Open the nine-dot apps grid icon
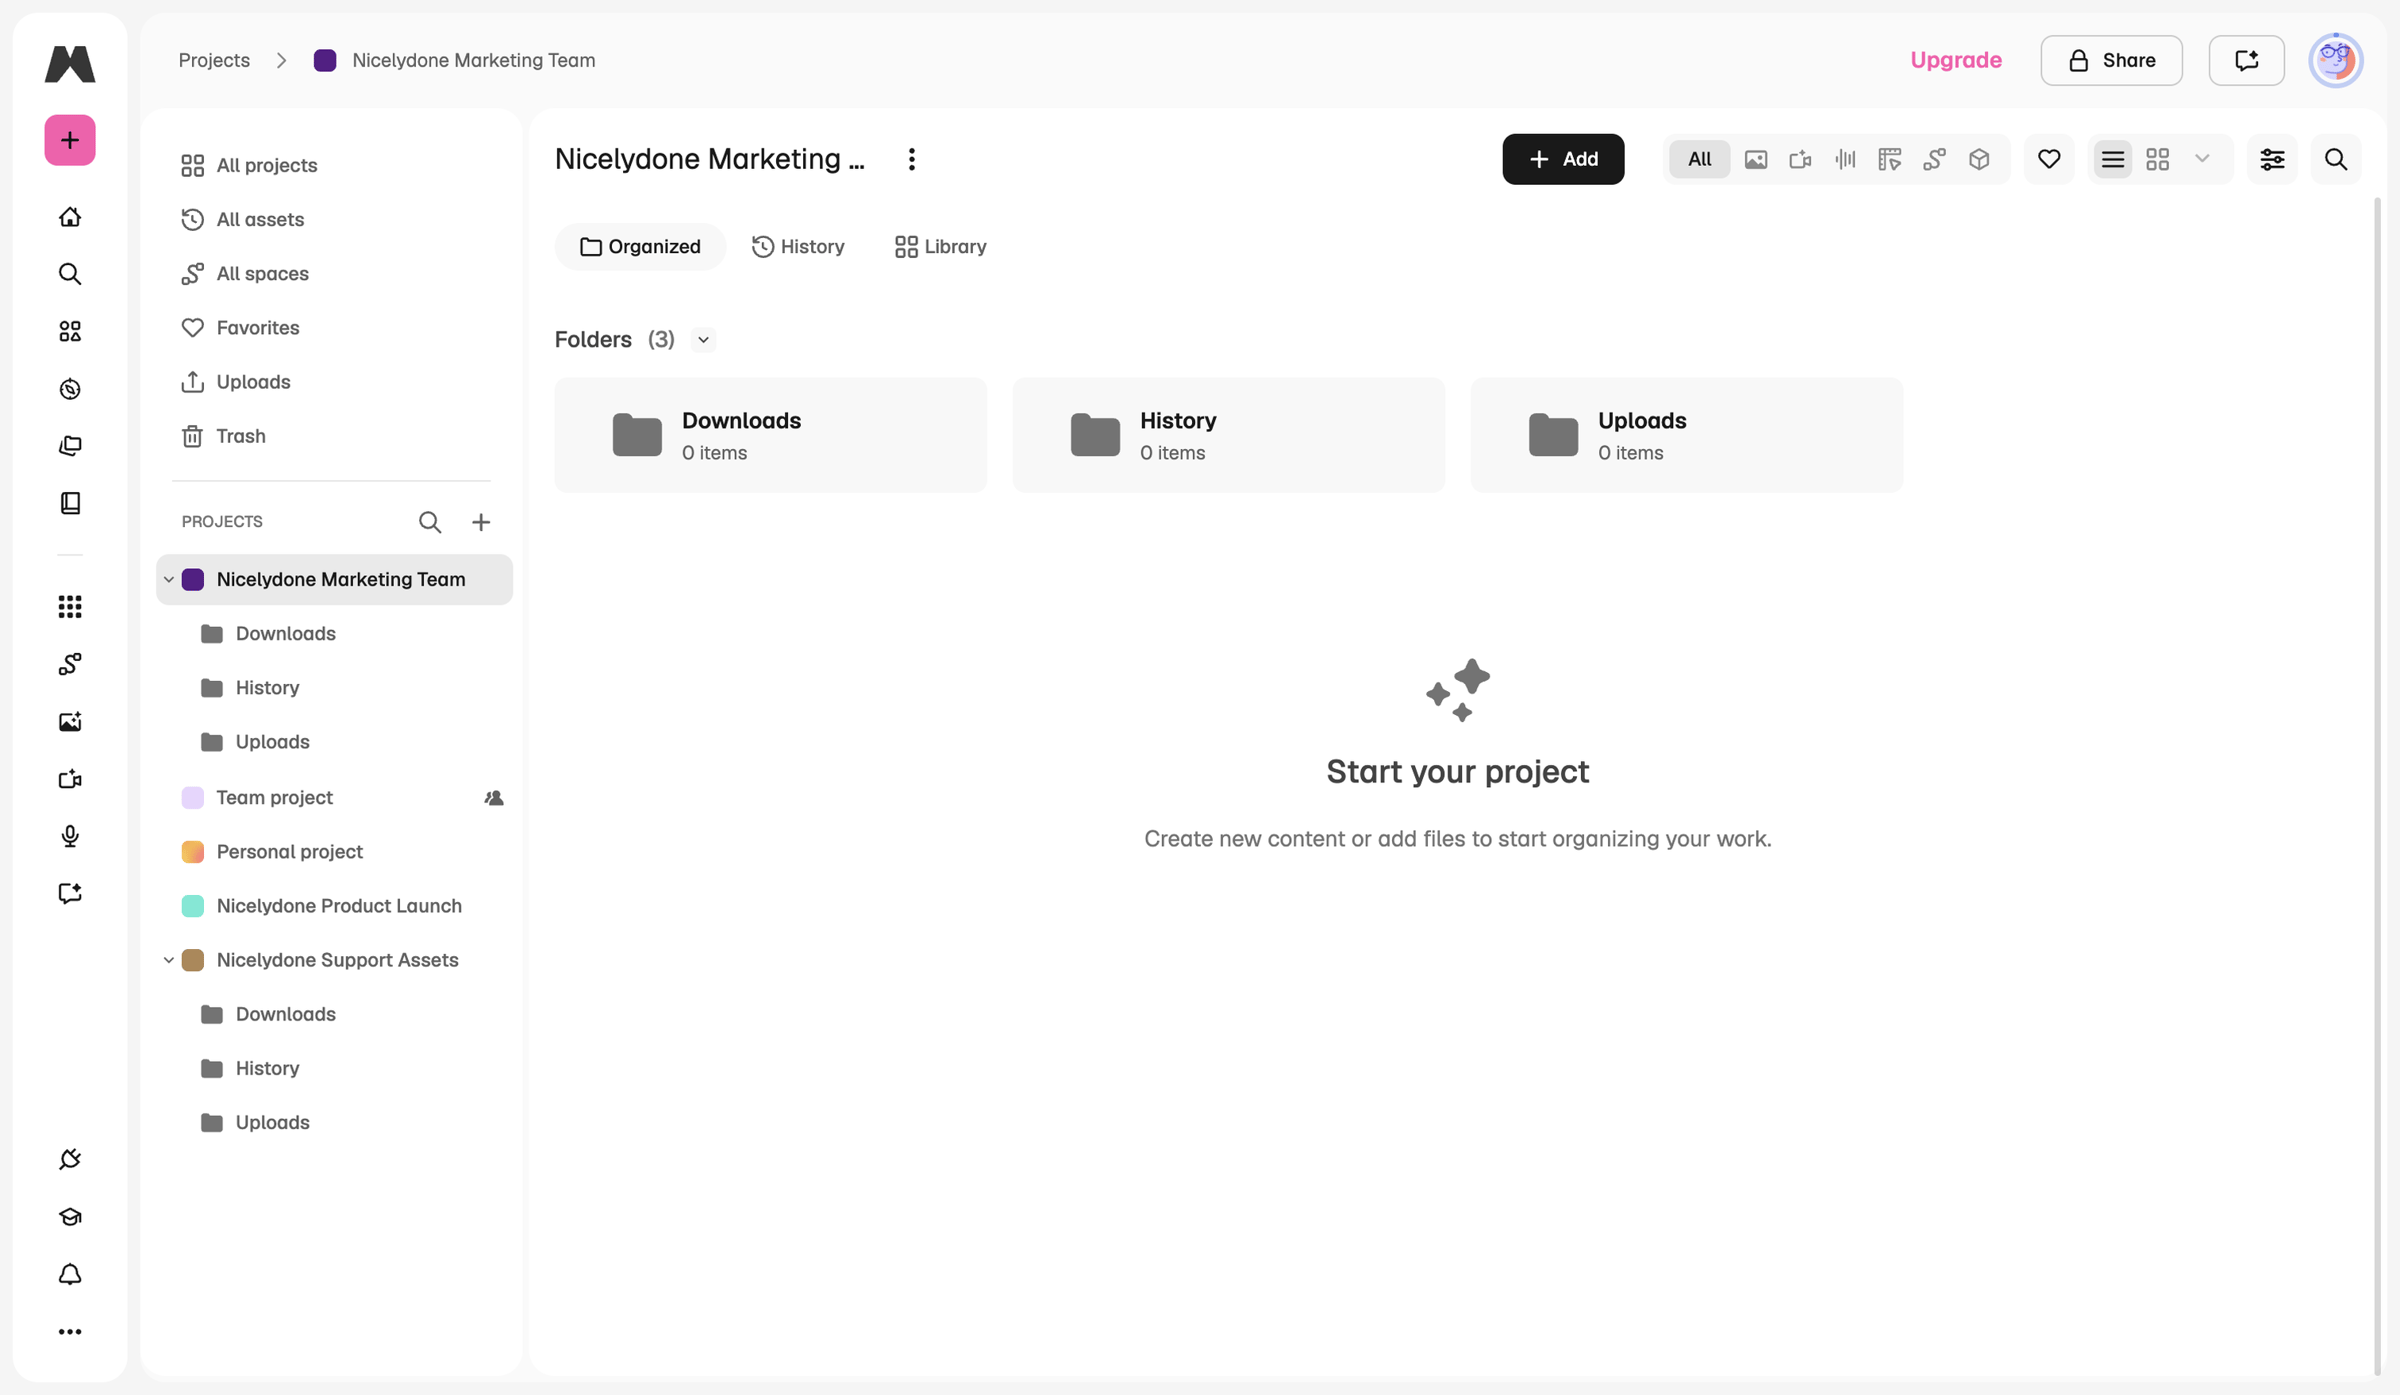 [x=70, y=607]
